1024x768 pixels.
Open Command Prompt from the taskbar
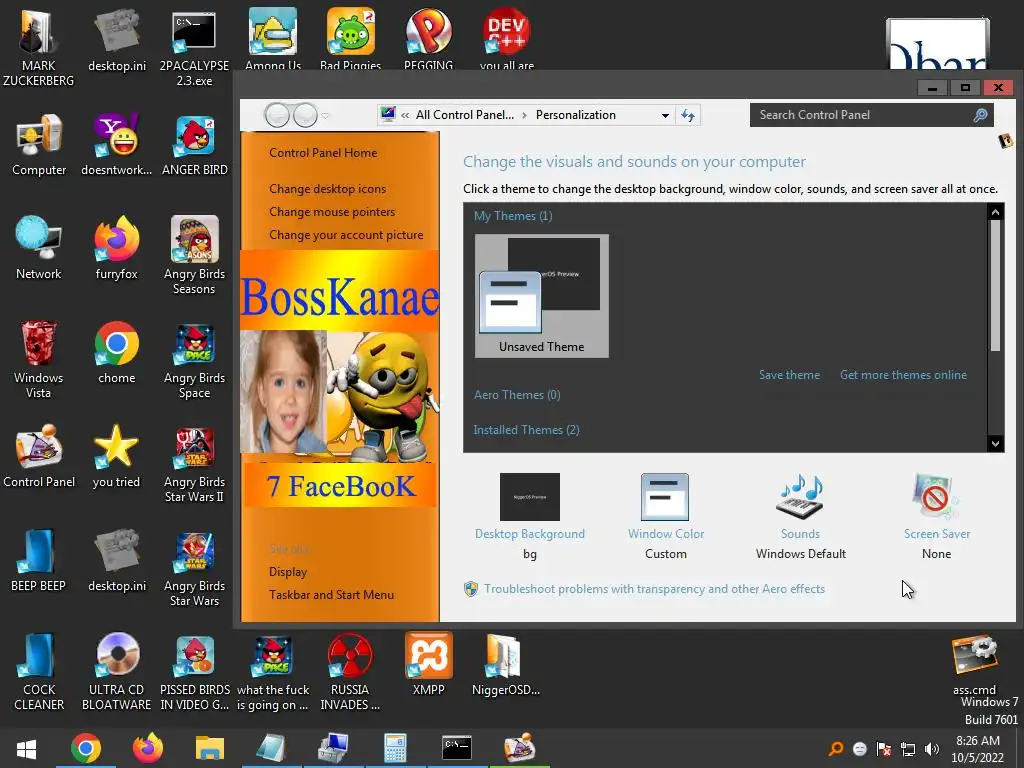457,748
